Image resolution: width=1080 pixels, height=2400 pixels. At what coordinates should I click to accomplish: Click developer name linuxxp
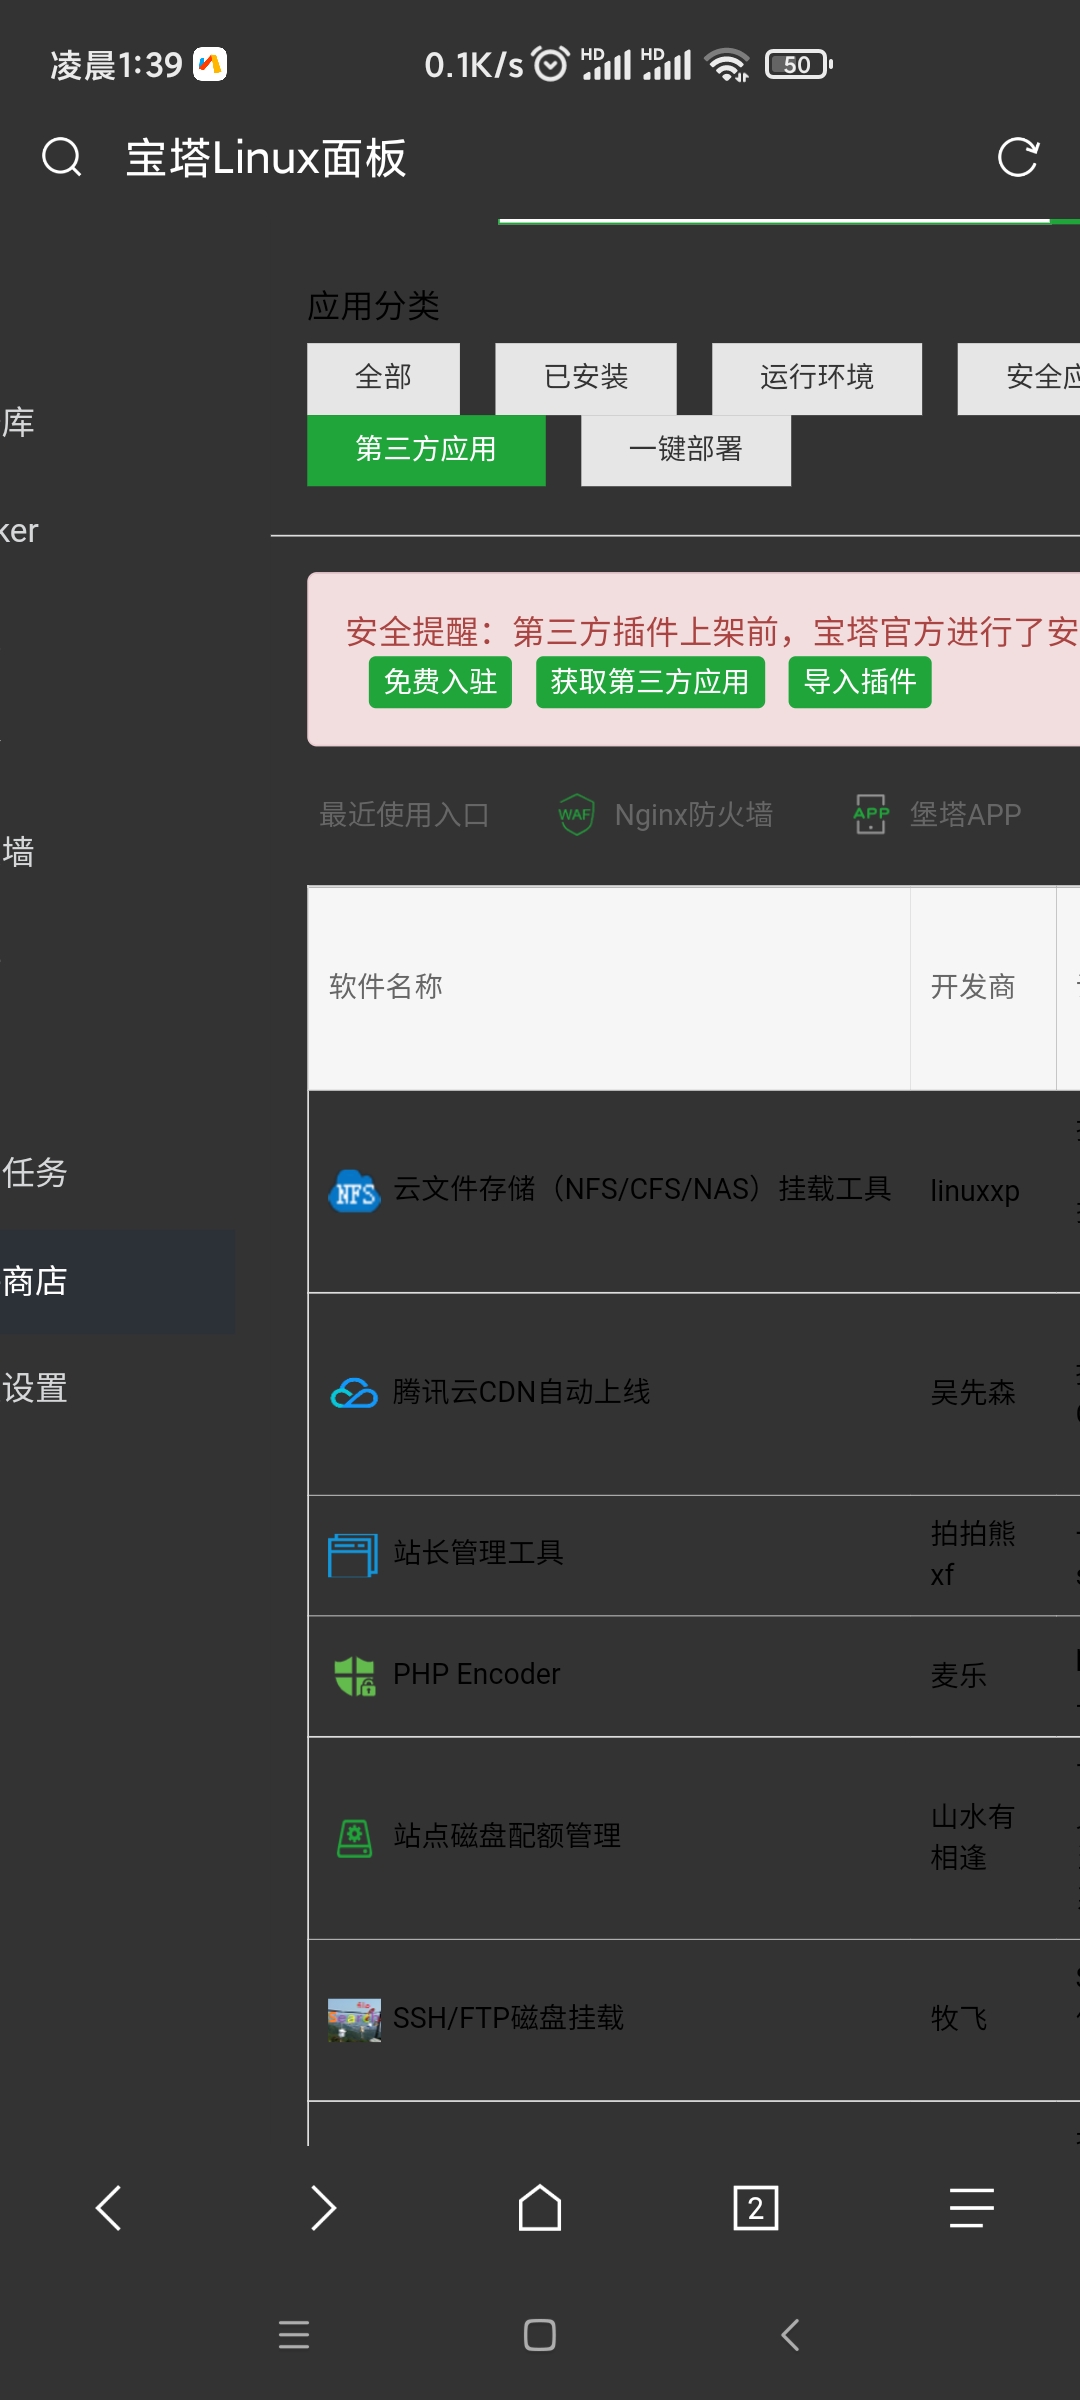coord(975,1191)
